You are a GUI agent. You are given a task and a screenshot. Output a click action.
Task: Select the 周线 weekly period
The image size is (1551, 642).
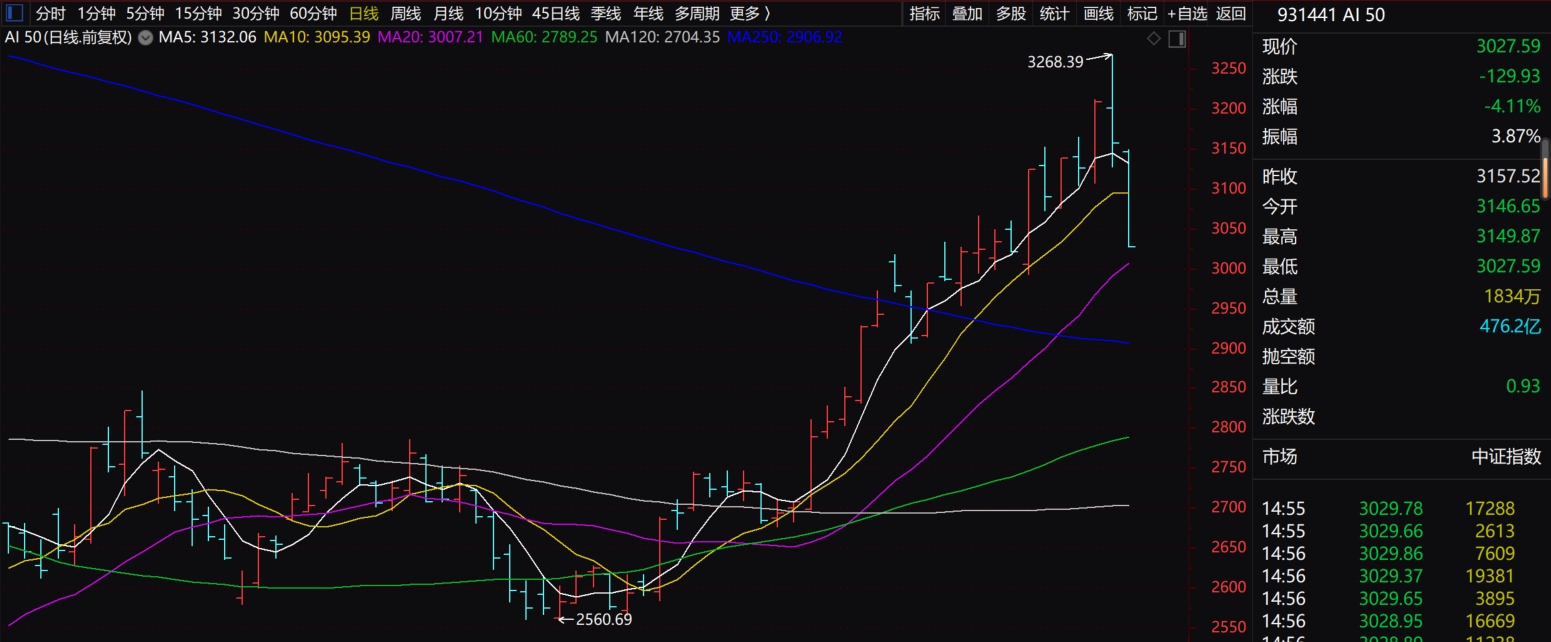[406, 14]
